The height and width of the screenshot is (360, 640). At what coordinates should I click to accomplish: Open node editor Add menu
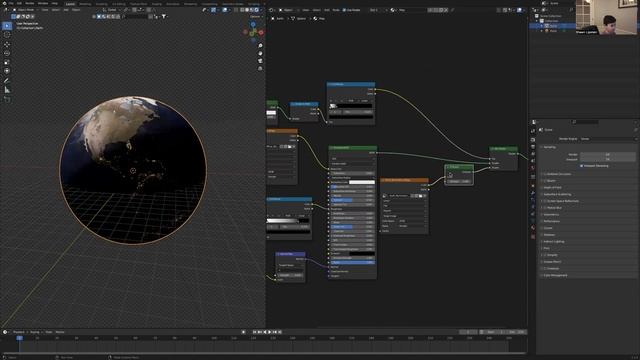tap(327, 10)
